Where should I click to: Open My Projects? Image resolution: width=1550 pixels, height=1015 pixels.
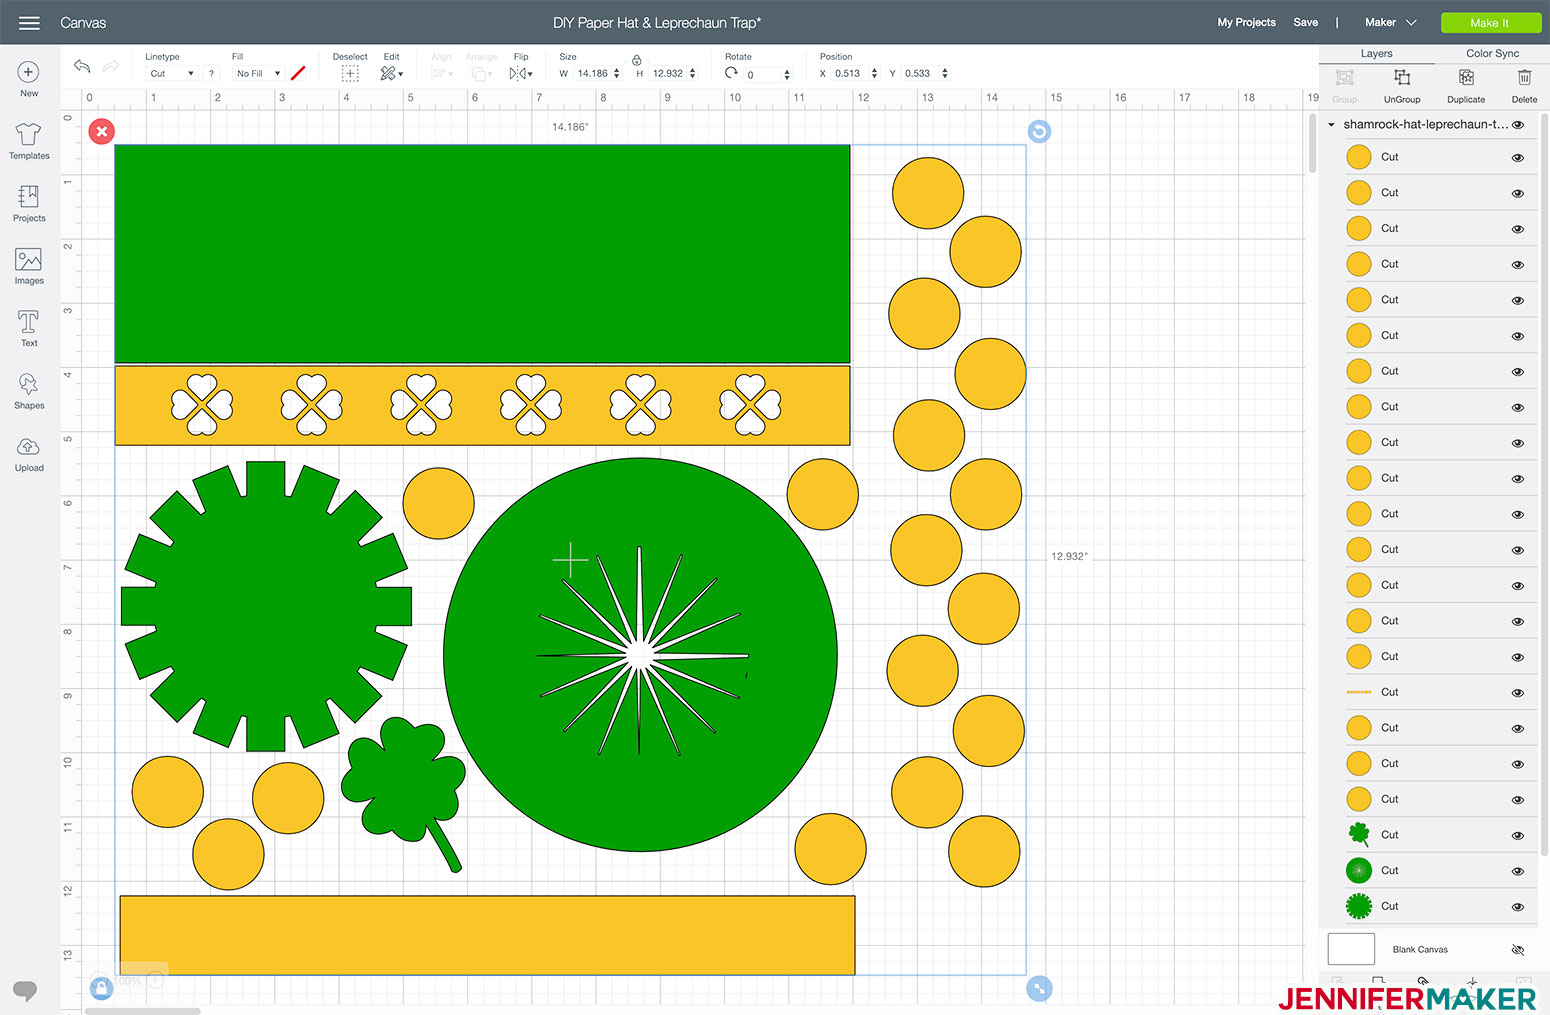(x=1246, y=22)
